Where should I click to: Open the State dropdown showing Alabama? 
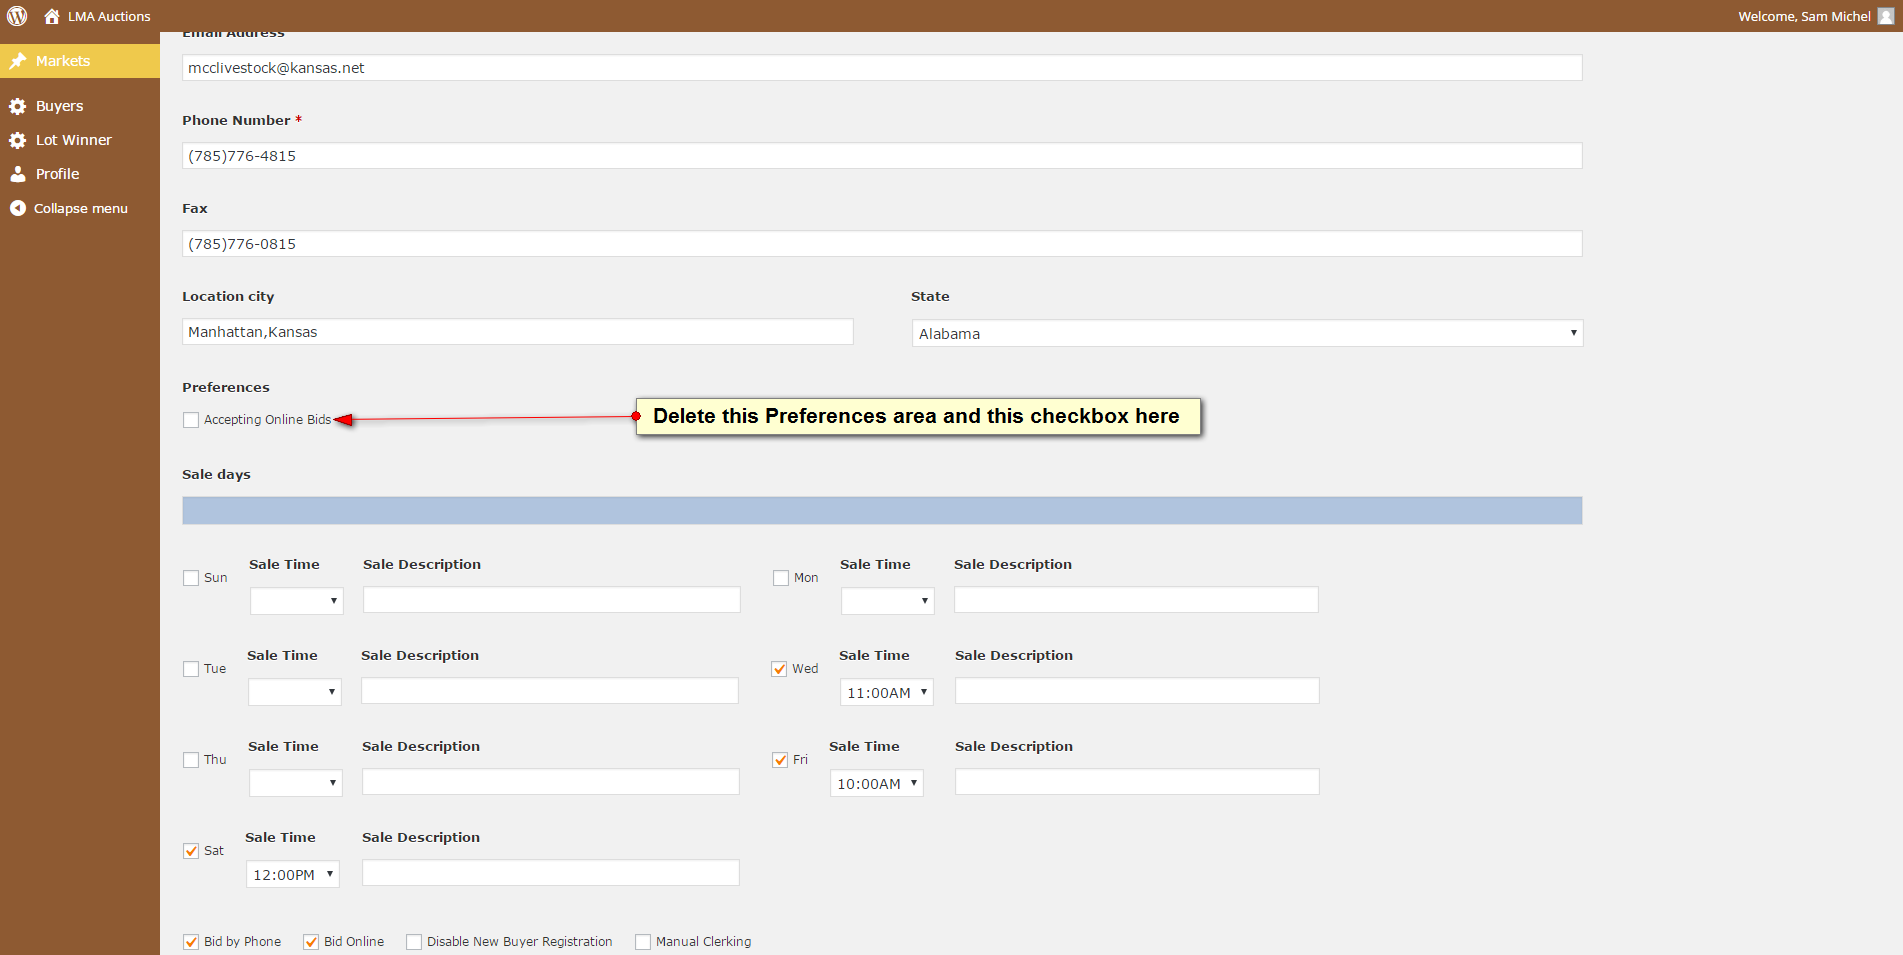(1247, 333)
